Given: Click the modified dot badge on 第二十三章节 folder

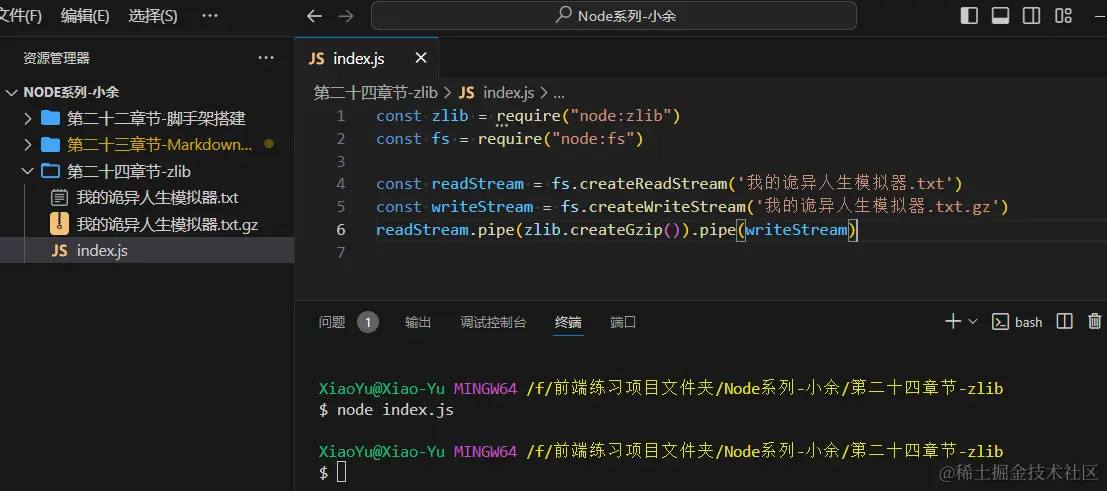Looking at the screenshot, I should [x=269, y=143].
